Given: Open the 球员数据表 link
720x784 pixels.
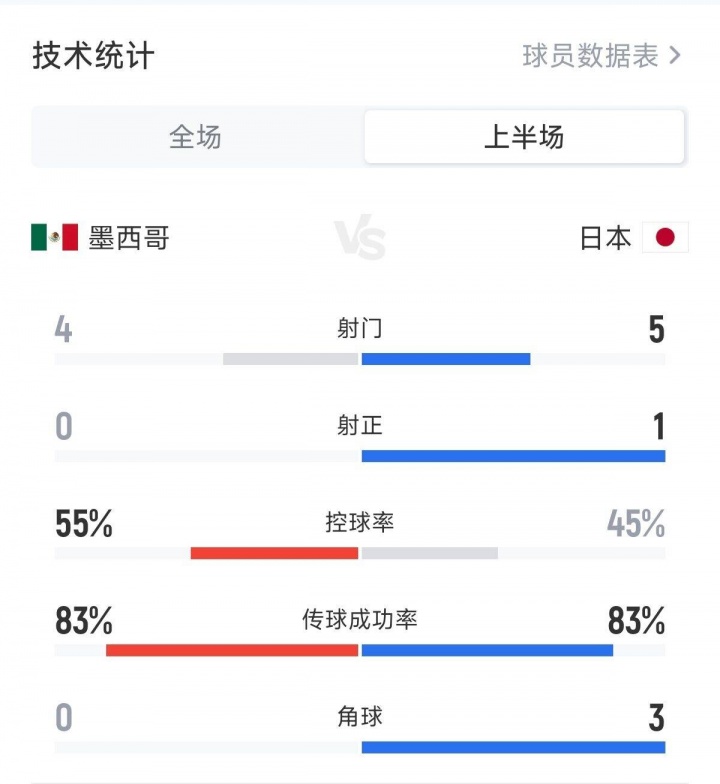Looking at the screenshot, I should coord(591,55).
